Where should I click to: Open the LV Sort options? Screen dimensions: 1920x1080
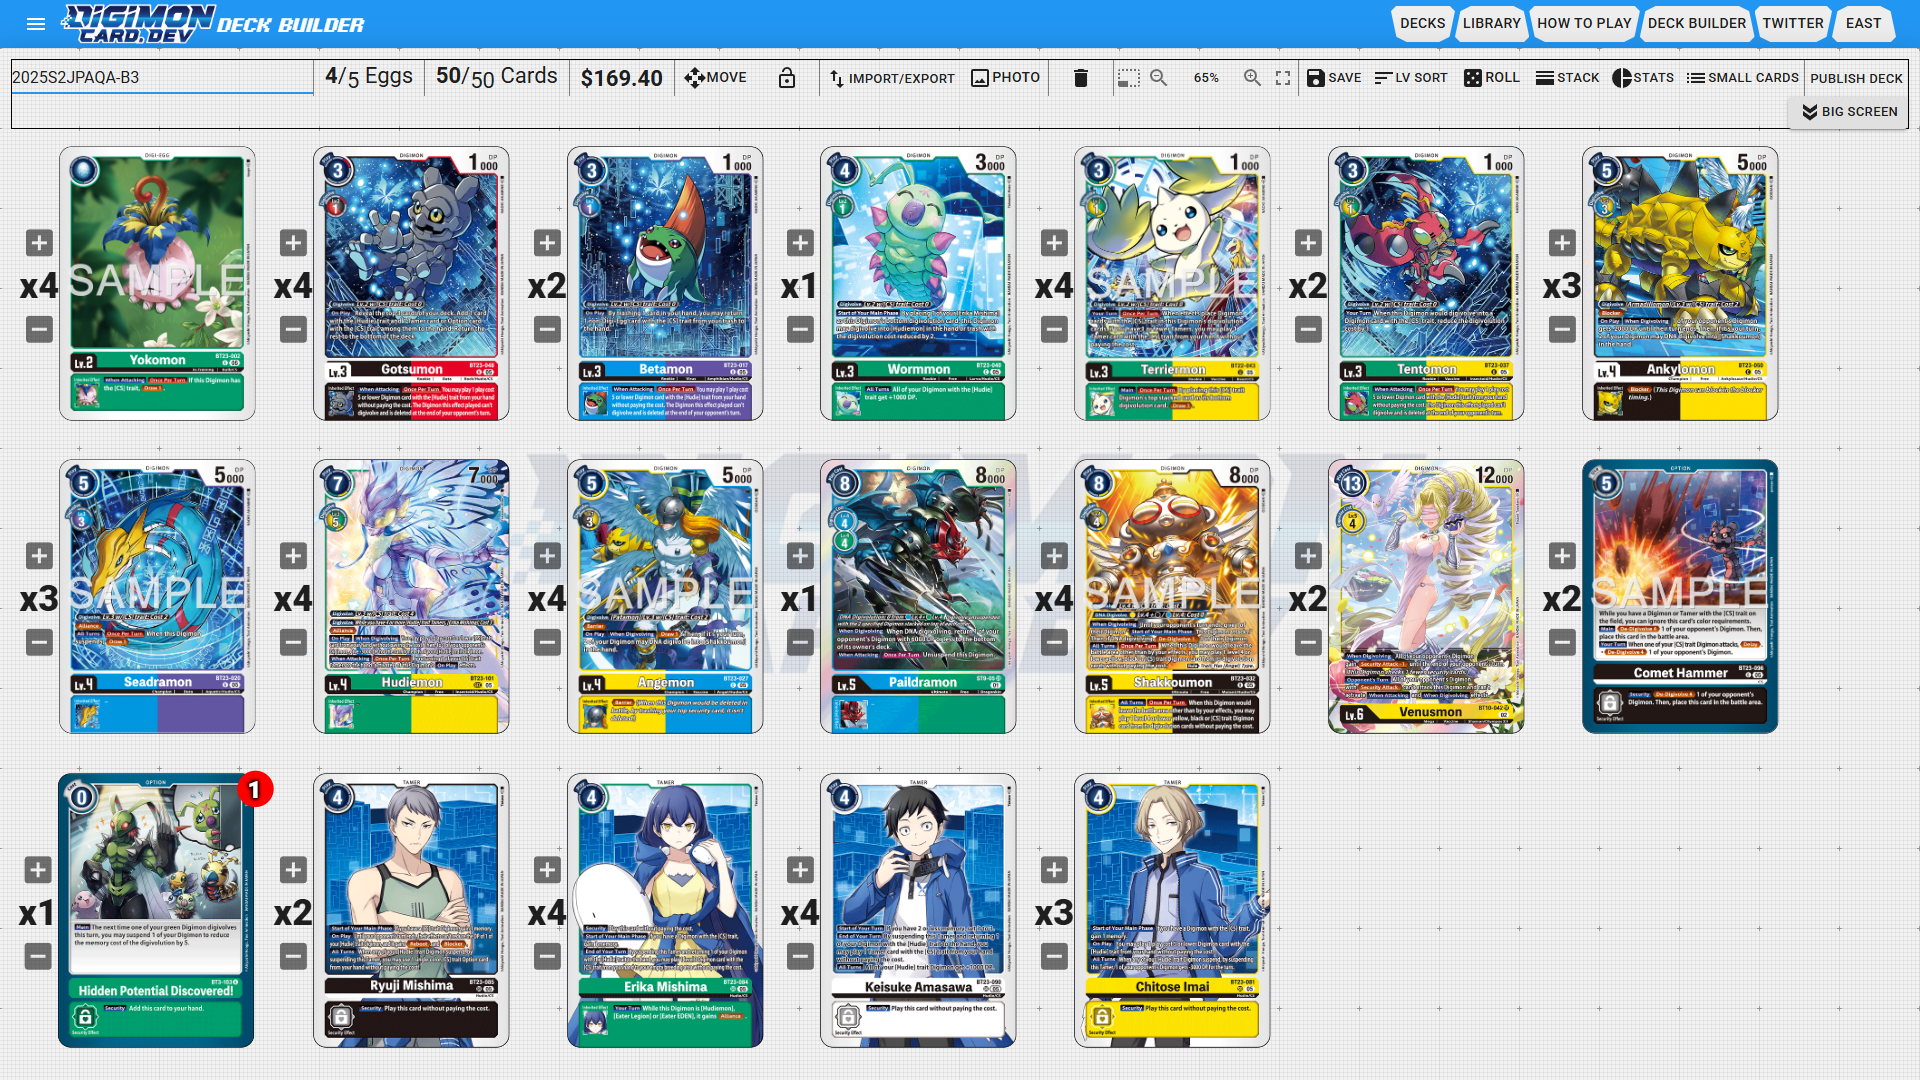pos(1410,78)
